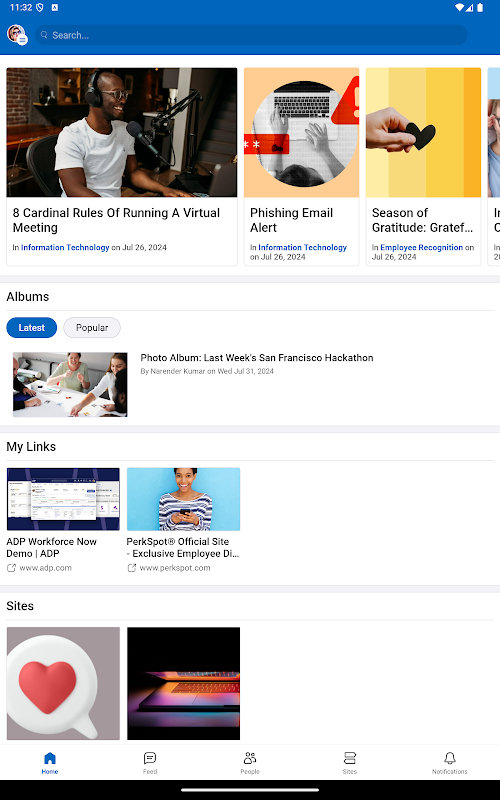Click the Sites section heading
This screenshot has width=500, height=800.
pyautogui.click(x=20, y=606)
